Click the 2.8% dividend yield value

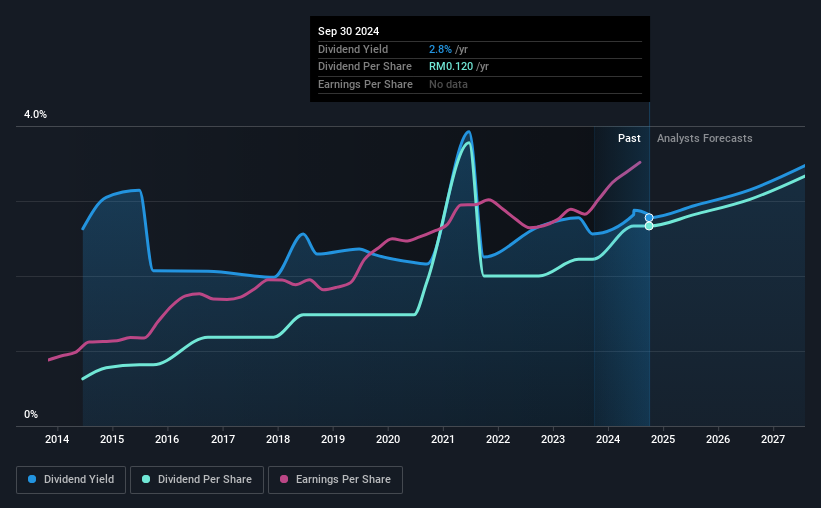440,49
